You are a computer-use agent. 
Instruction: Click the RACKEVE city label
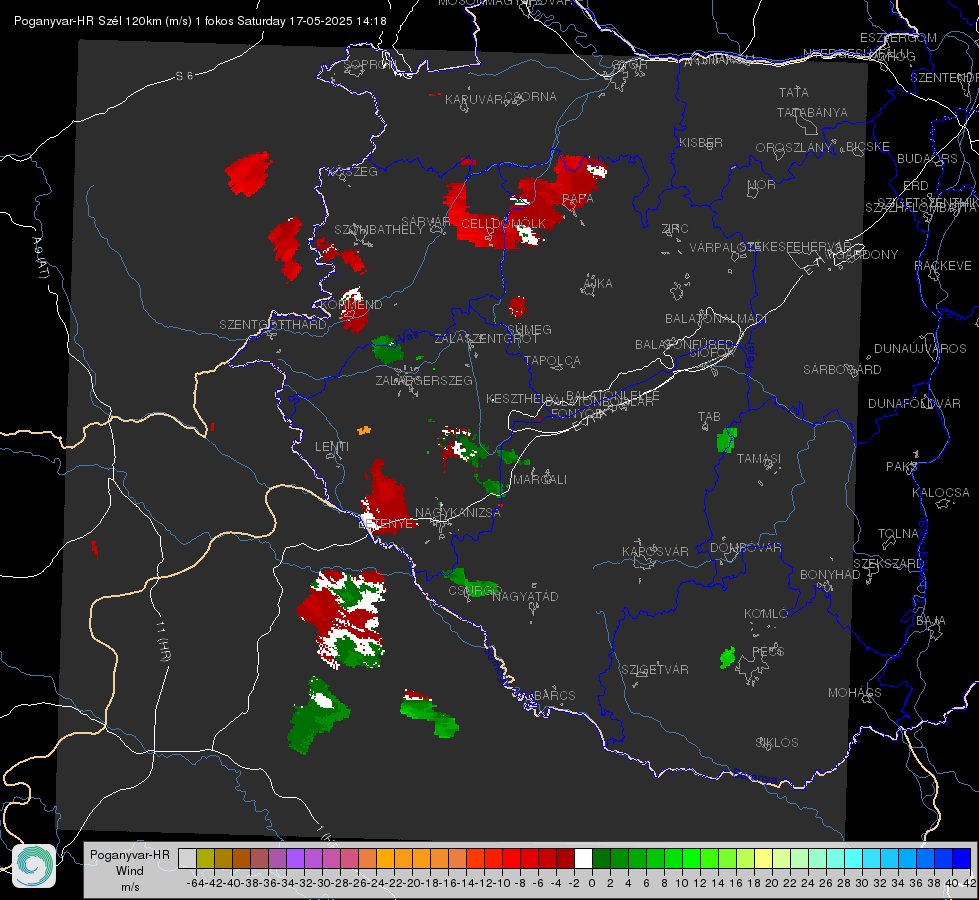(943, 266)
